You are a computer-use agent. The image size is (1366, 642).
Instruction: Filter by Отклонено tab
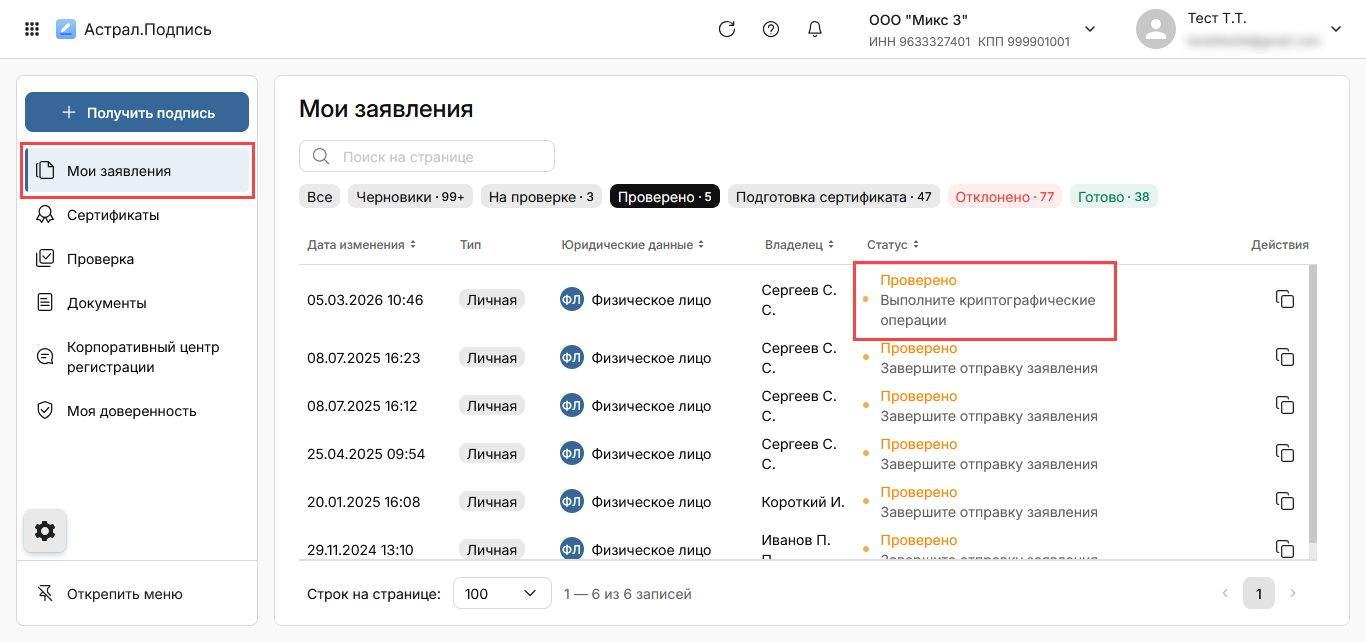[1004, 197]
